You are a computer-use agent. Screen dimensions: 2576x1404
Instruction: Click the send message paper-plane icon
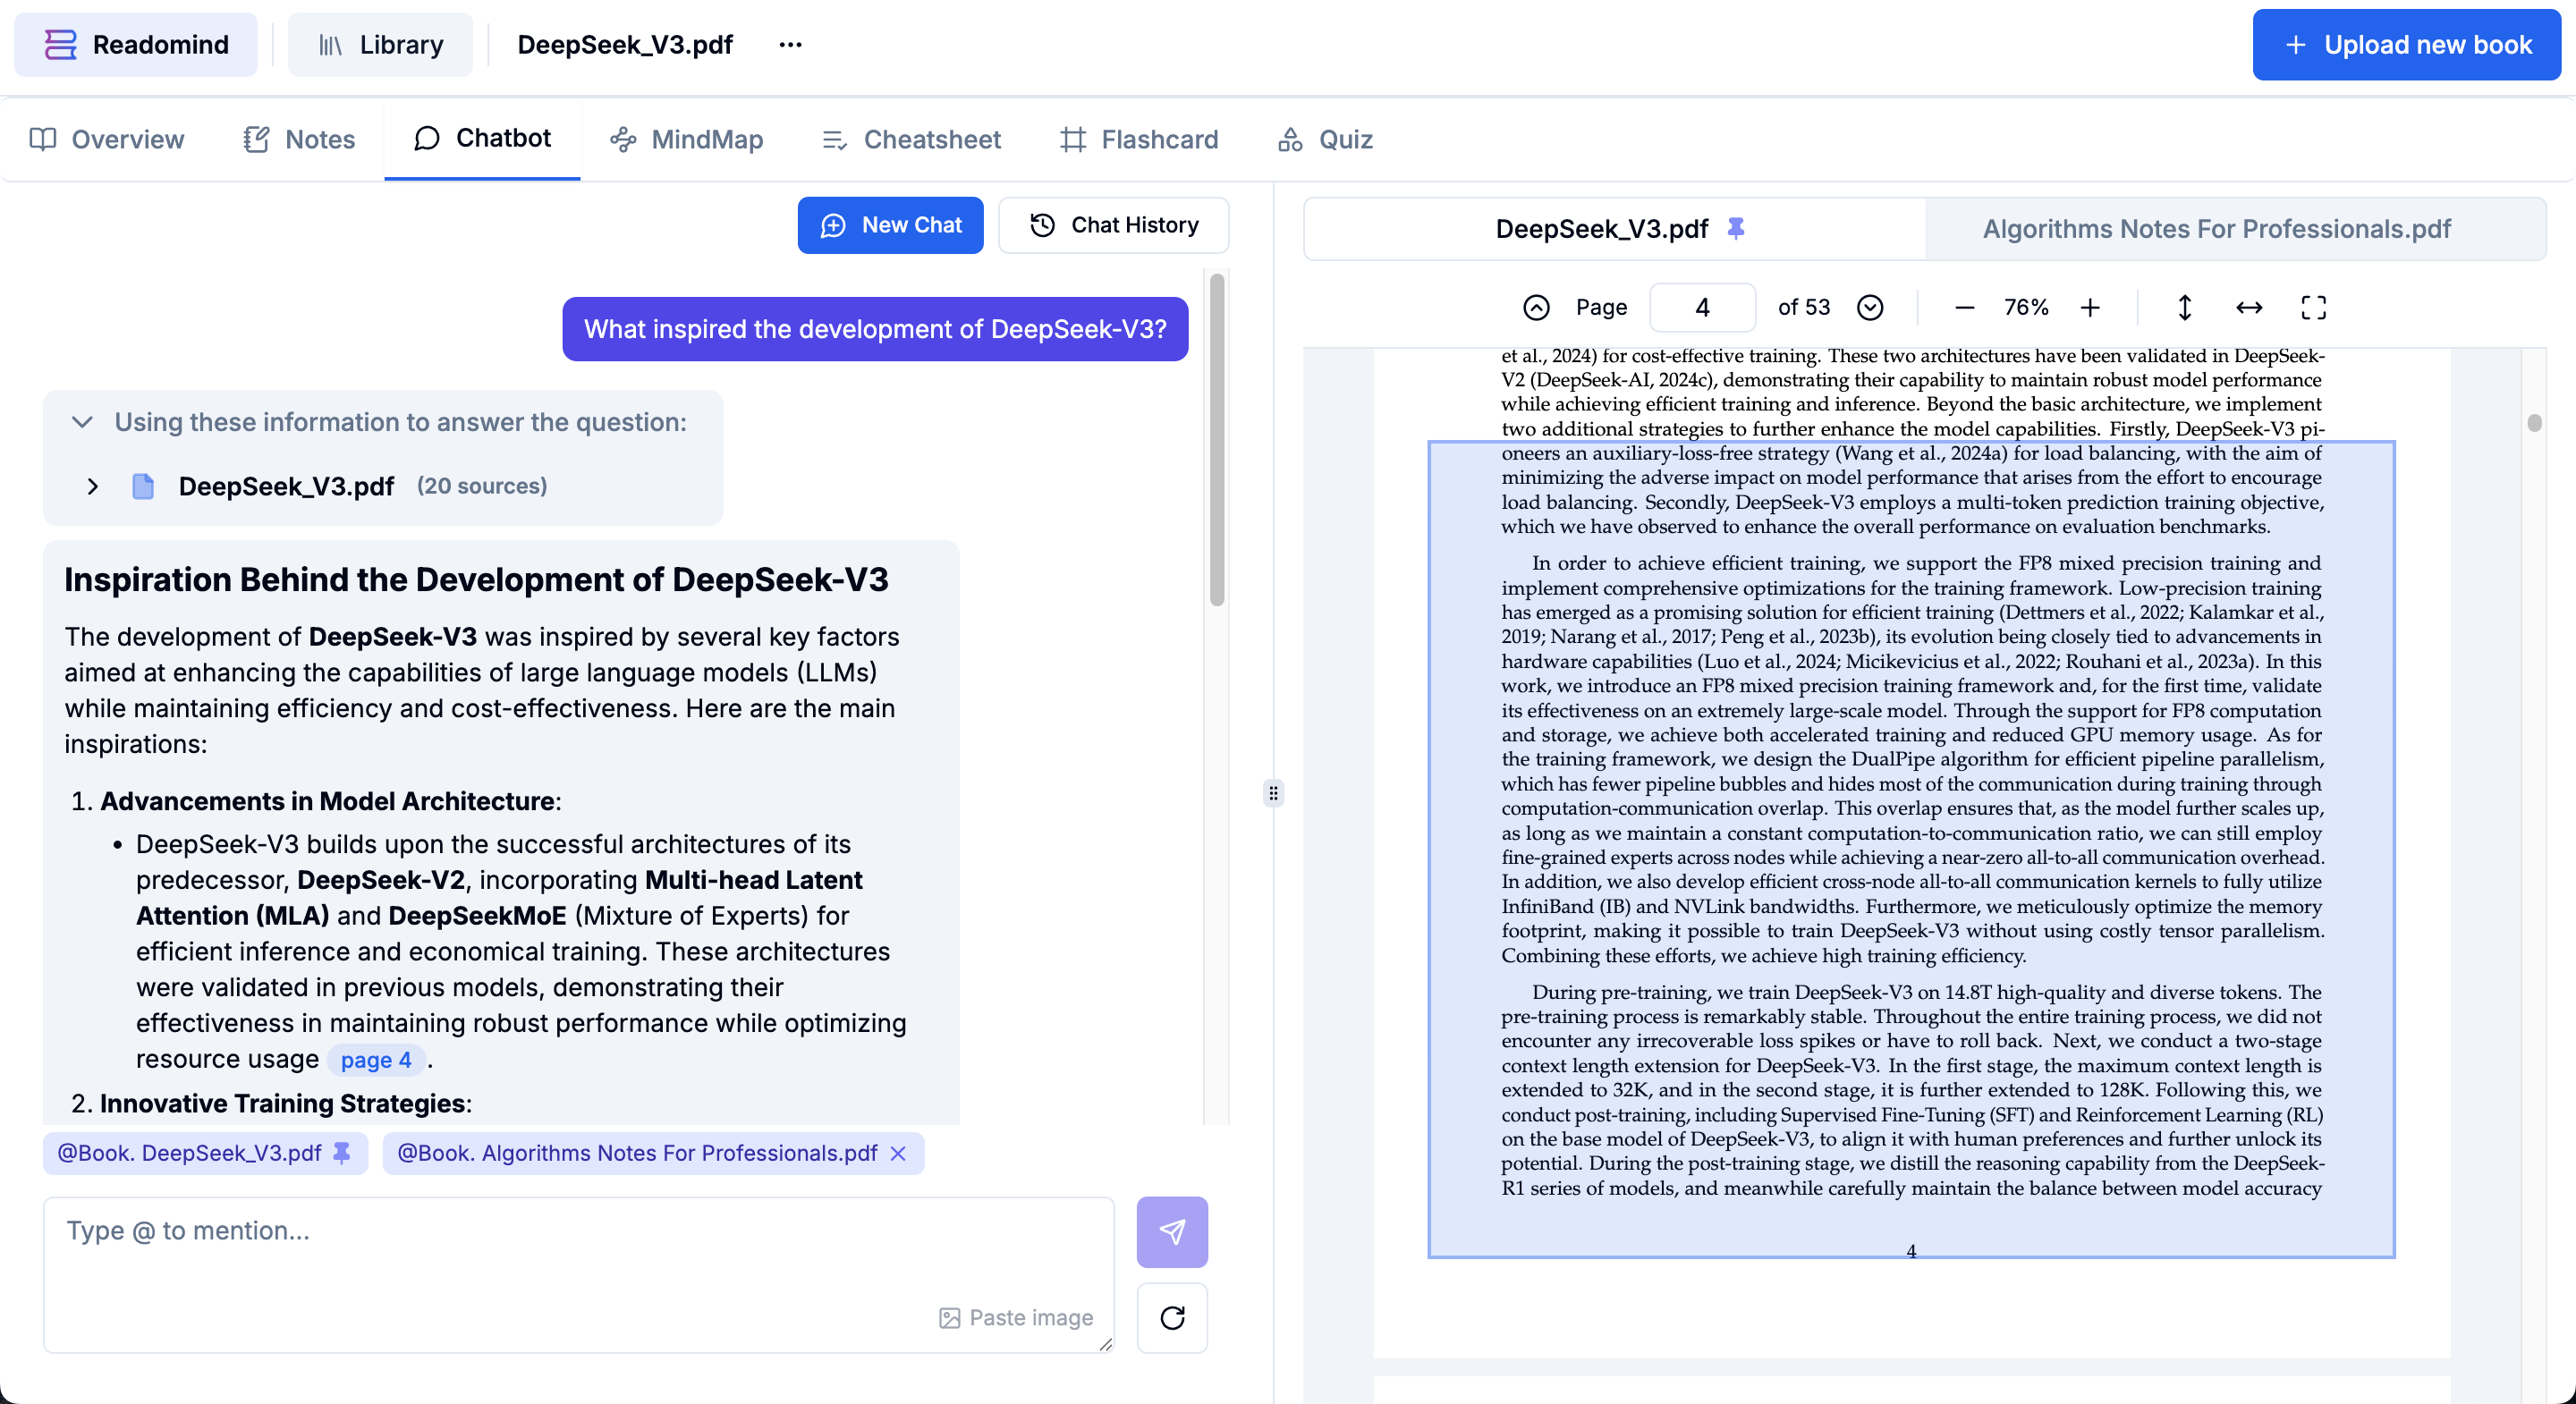[x=1172, y=1231]
